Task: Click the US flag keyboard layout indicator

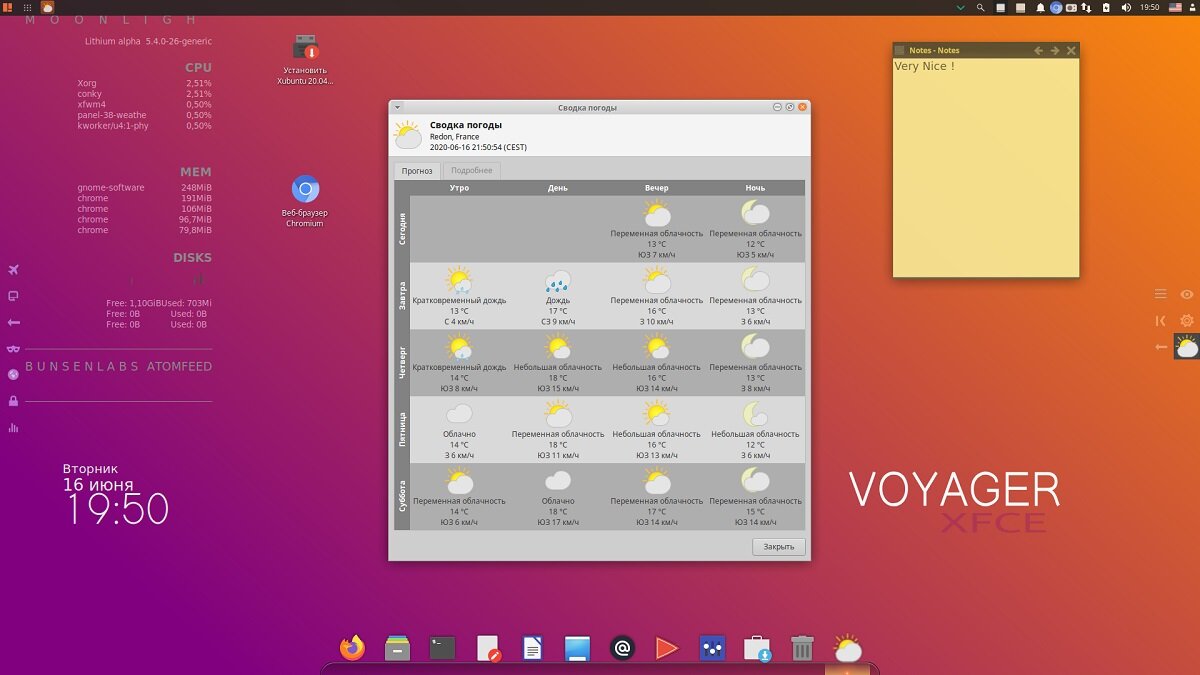Action: click(1175, 7)
